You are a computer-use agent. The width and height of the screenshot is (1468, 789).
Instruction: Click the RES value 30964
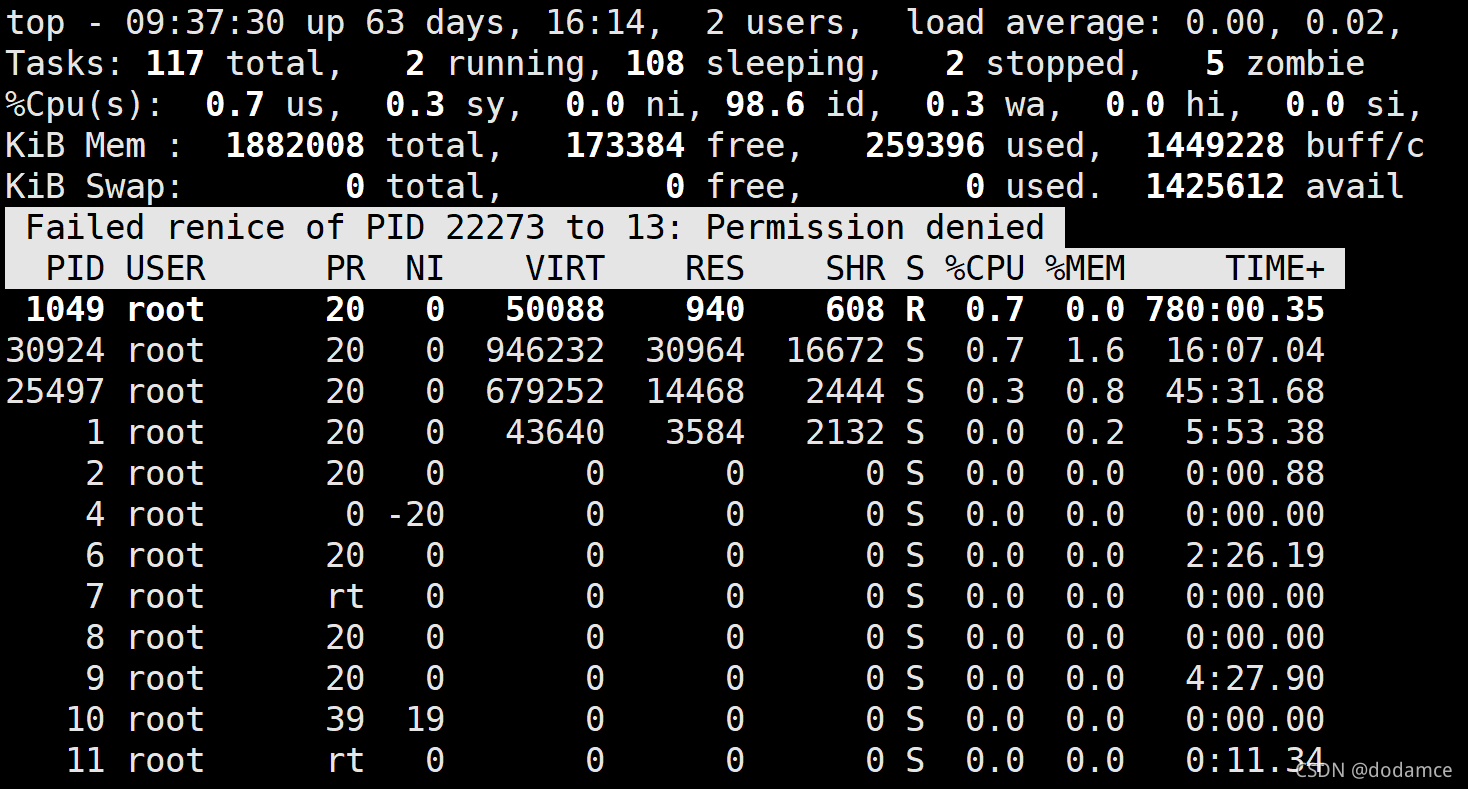pos(695,351)
